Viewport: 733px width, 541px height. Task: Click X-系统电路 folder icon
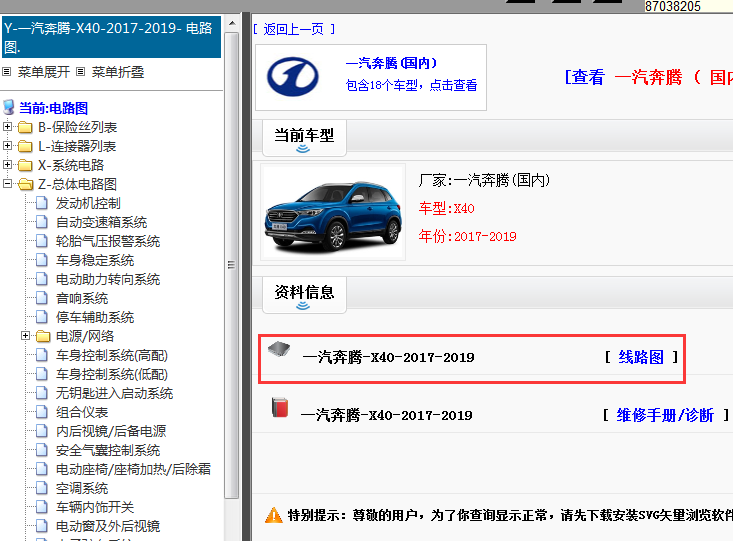(25, 165)
